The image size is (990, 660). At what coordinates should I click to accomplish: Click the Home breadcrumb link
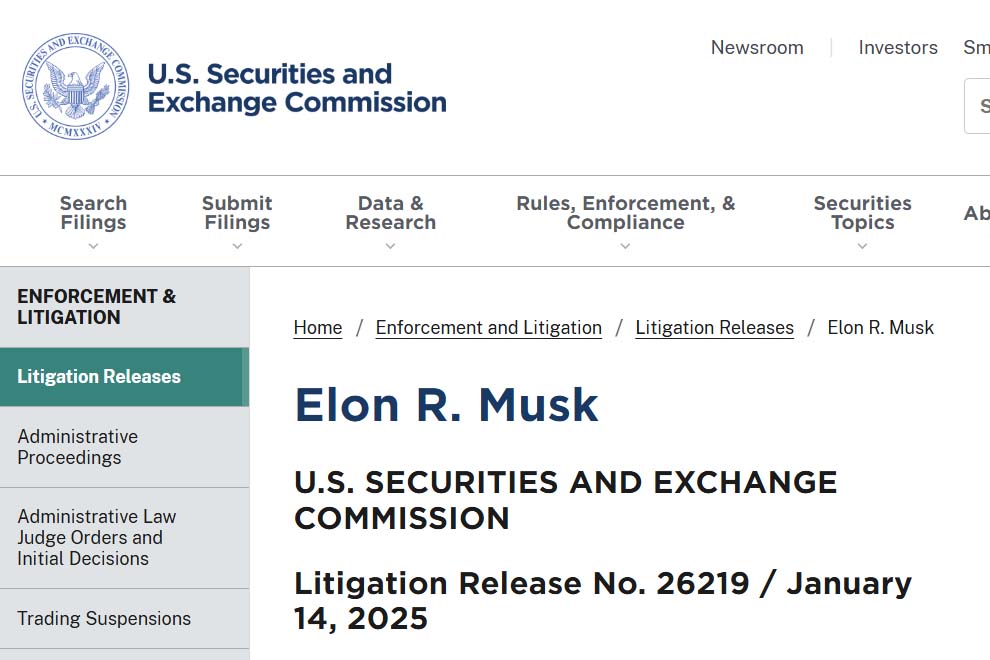(x=318, y=328)
